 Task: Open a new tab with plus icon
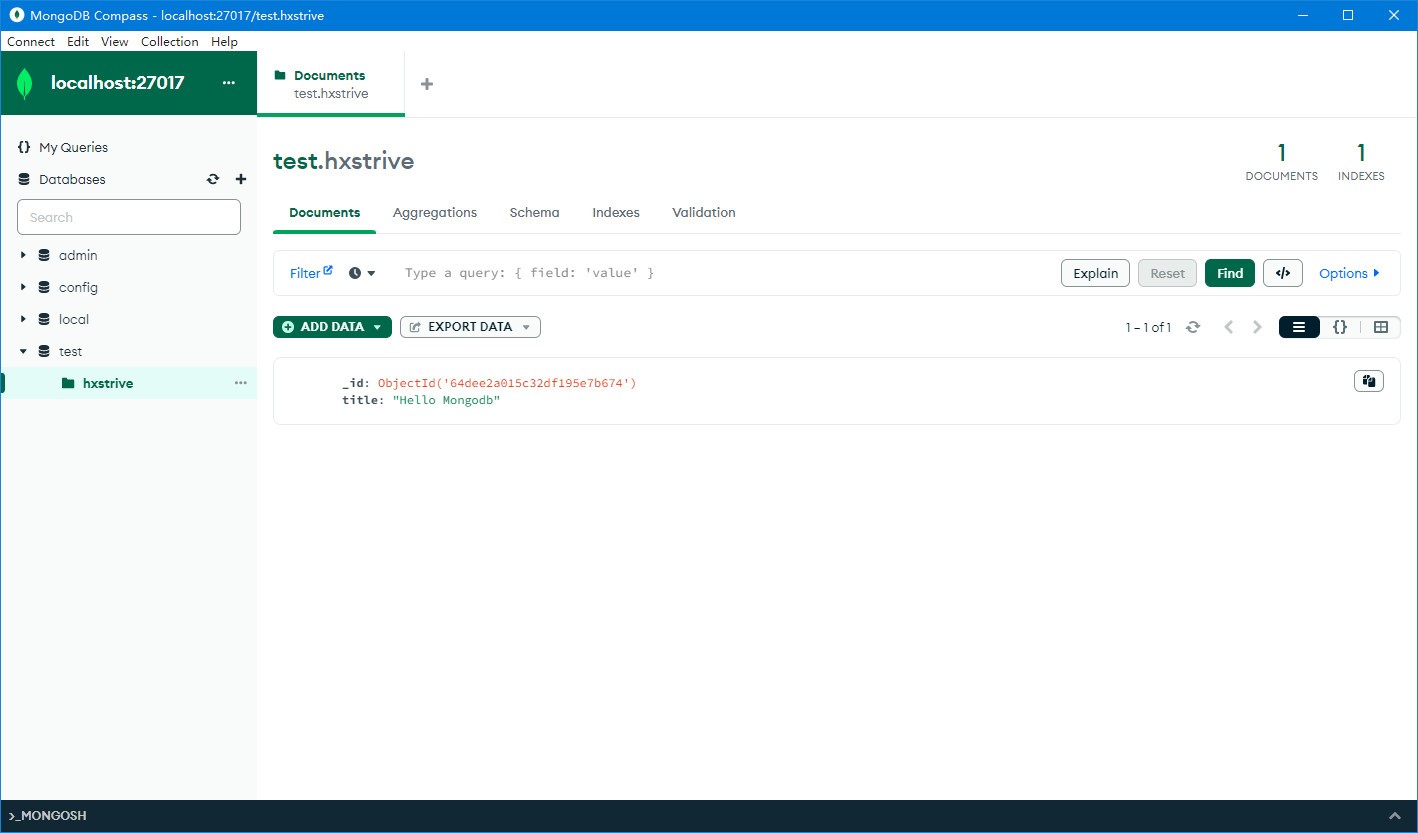[x=427, y=84]
